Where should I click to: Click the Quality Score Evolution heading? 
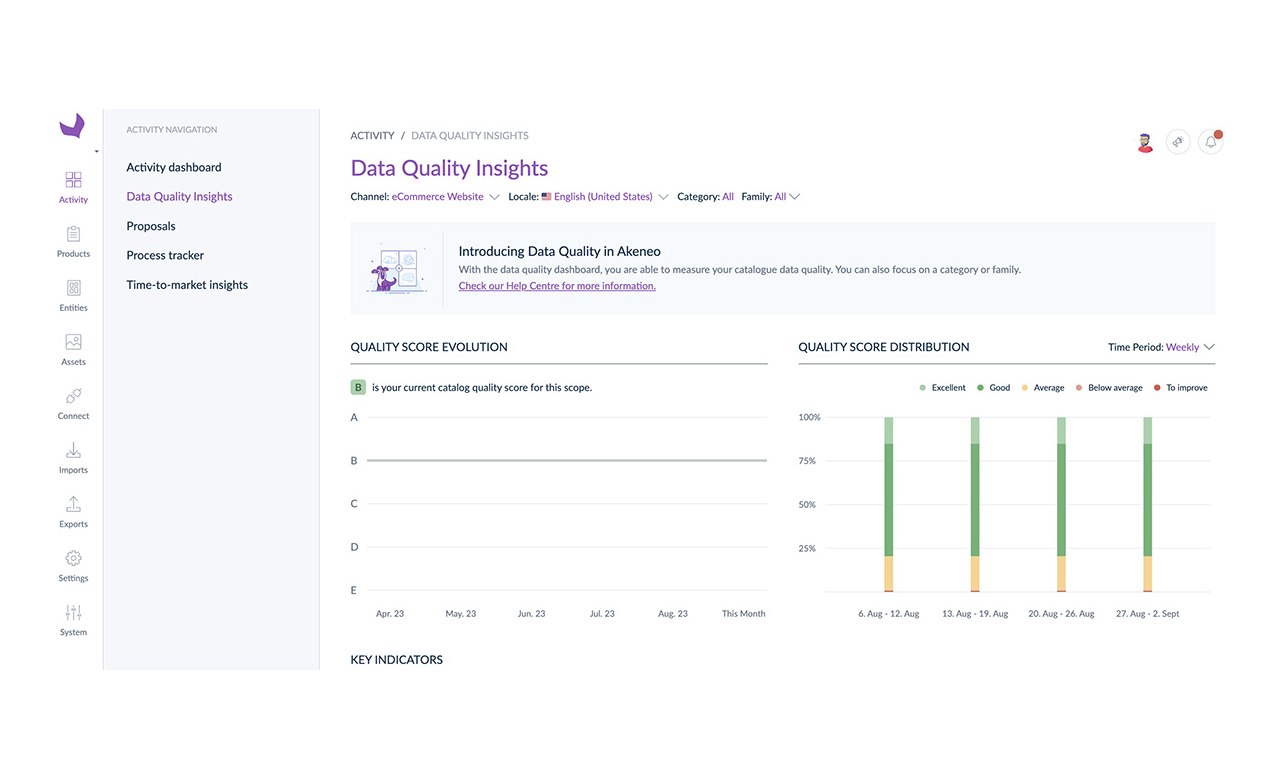point(429,347)
